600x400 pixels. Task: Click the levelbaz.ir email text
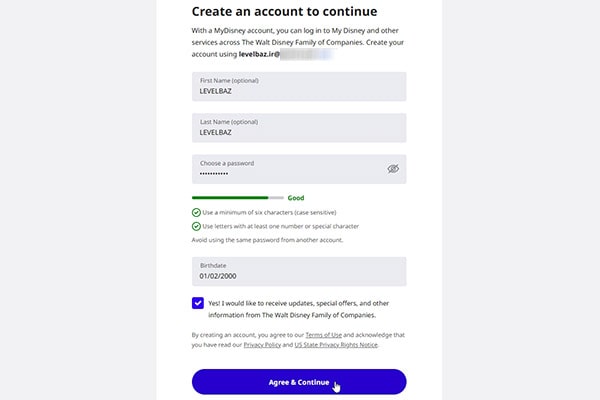pos(259,54)
